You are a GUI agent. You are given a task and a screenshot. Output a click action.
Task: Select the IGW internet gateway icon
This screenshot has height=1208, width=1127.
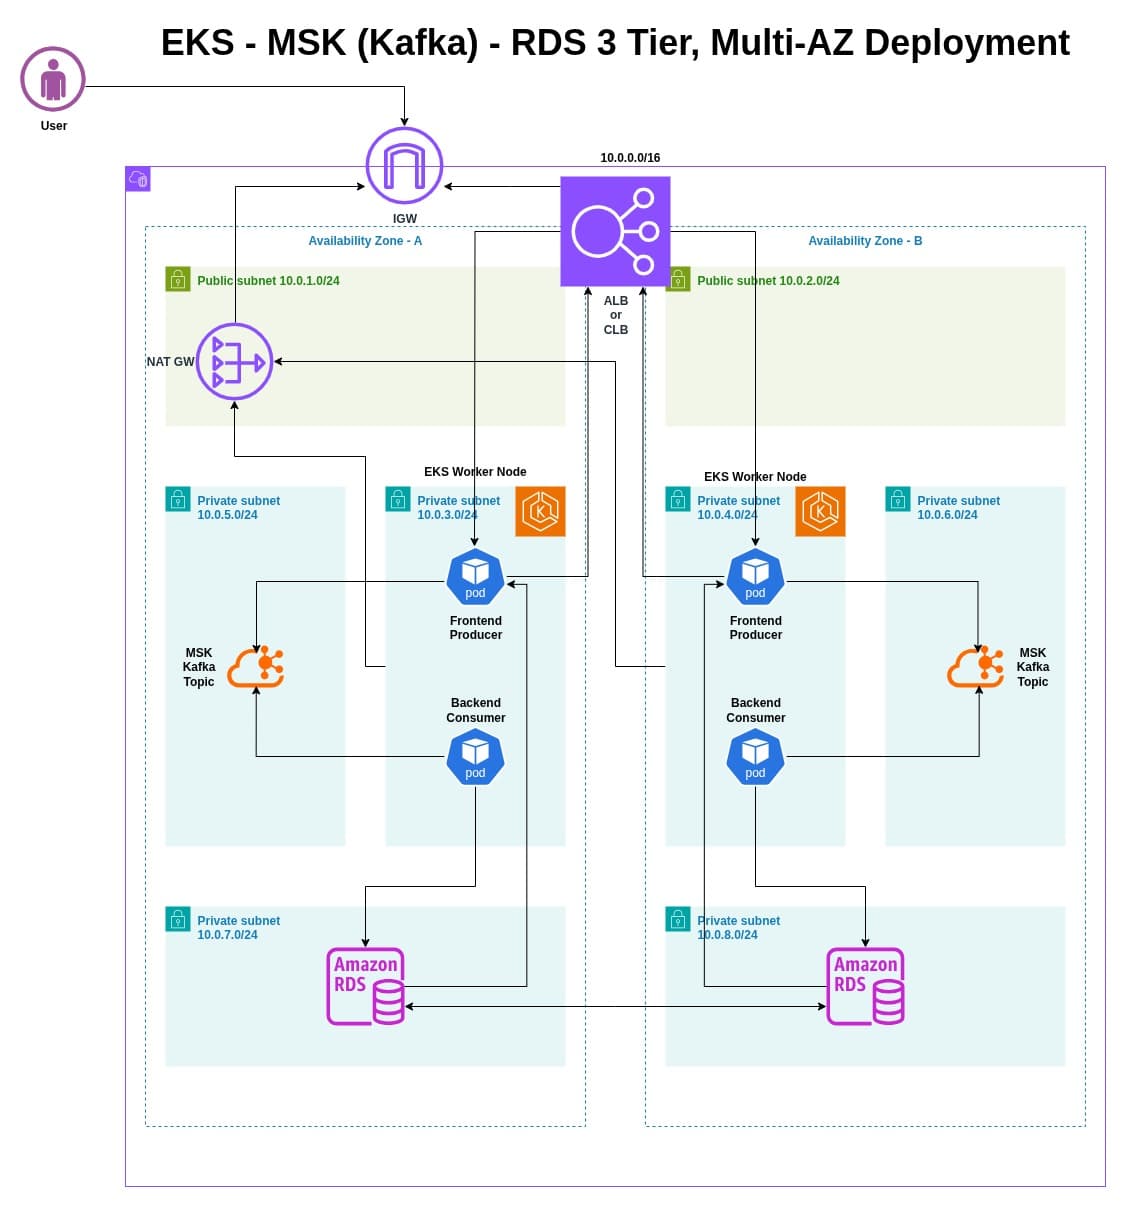[404, 166]
